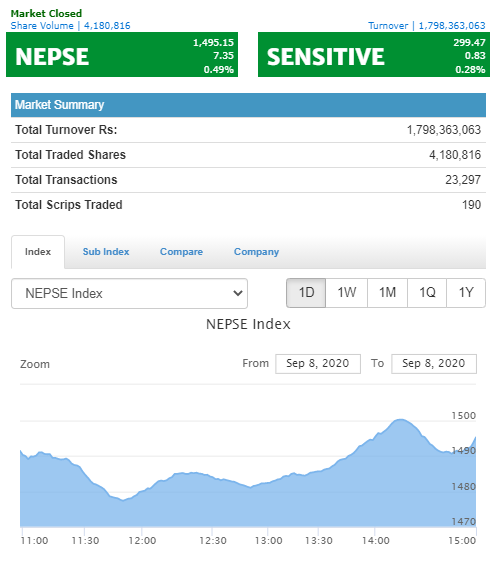Click the Total Turnover Rs row
Viewport: 493px width, 564px height.
point(248,130)
